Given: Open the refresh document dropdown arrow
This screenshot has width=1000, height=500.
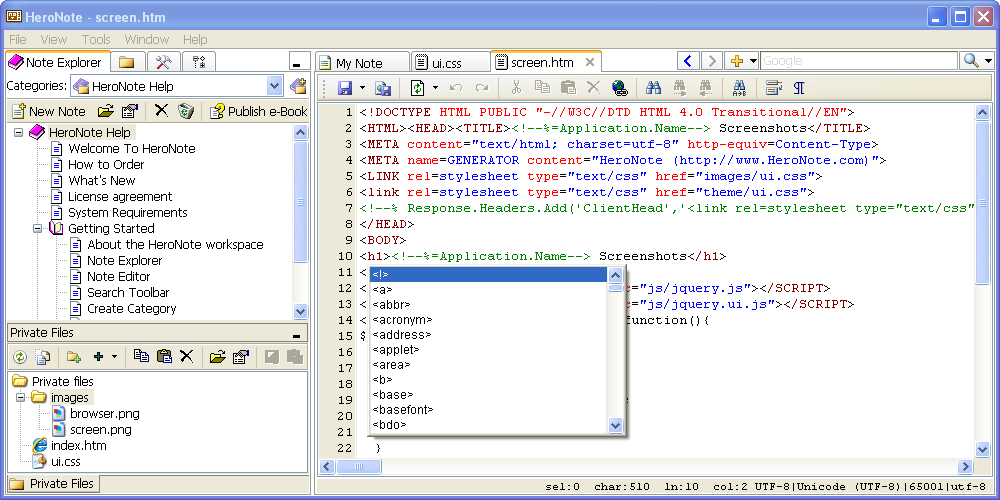Looking at the screenshot, I should point(435,87).
